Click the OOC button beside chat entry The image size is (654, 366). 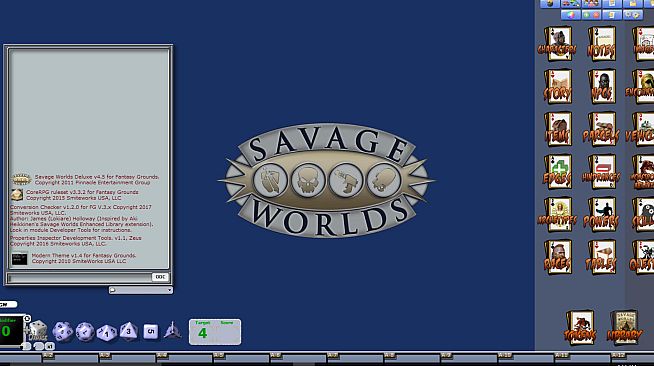pyautogui.click(x=160, y=277)
